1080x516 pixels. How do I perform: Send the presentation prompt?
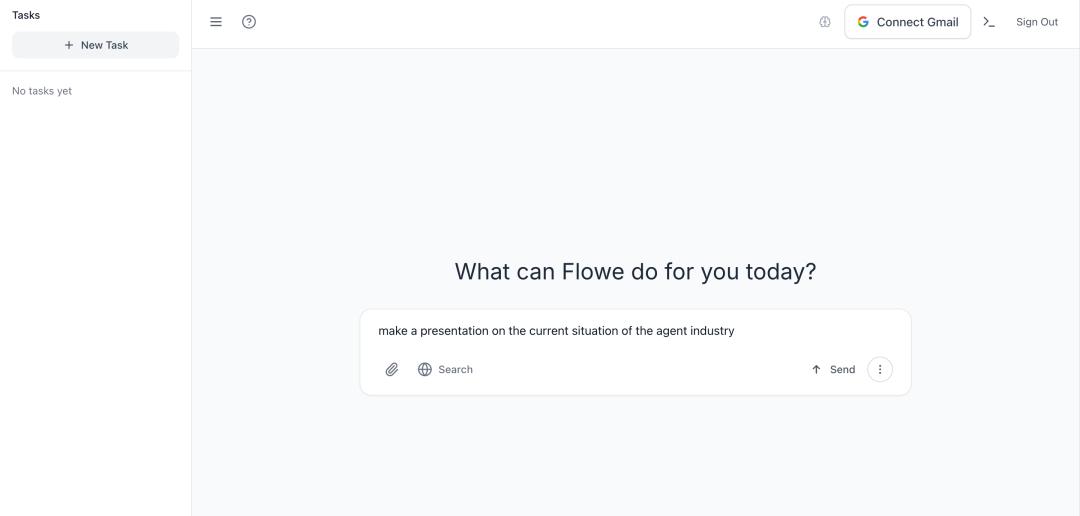(x=833, y=370)
